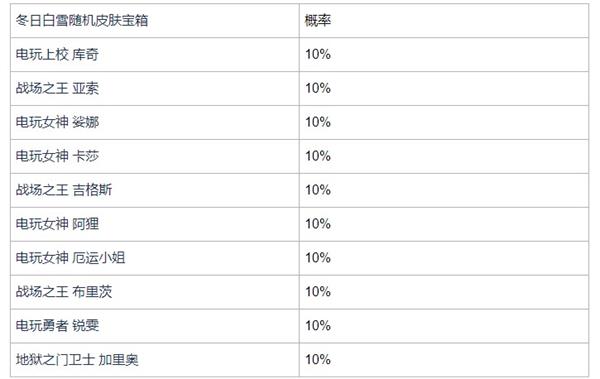Select the 10% probability for 娑娜
This screenshot has width=600, height=379.
coord(318,123)
